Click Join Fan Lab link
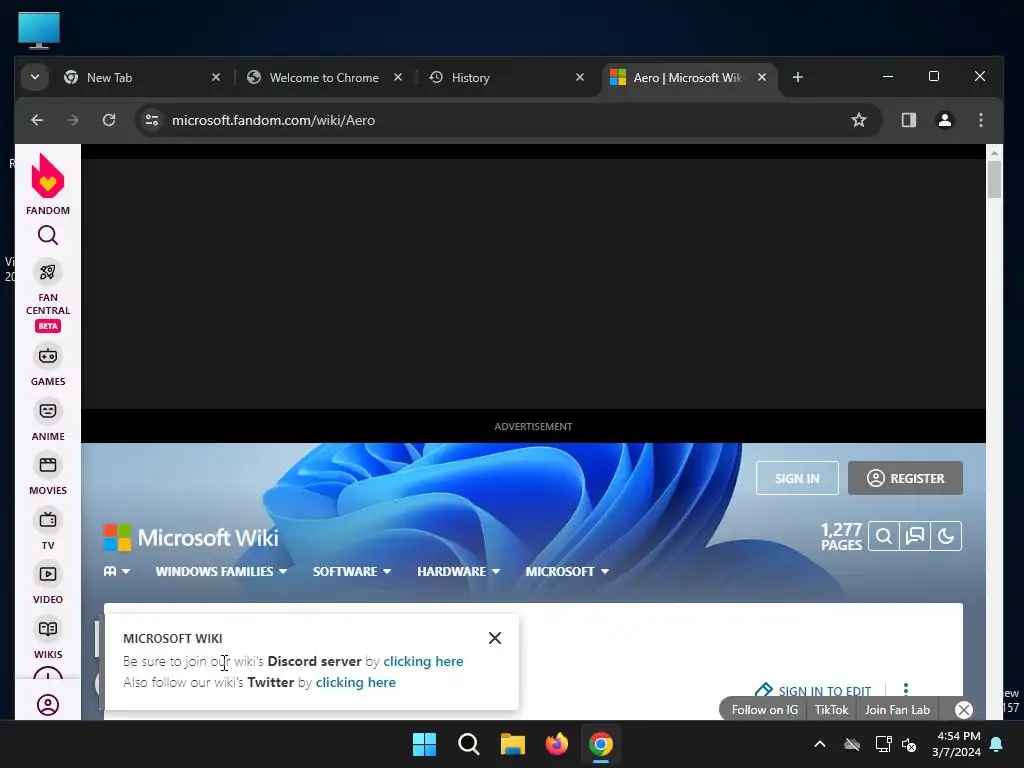 897,710
